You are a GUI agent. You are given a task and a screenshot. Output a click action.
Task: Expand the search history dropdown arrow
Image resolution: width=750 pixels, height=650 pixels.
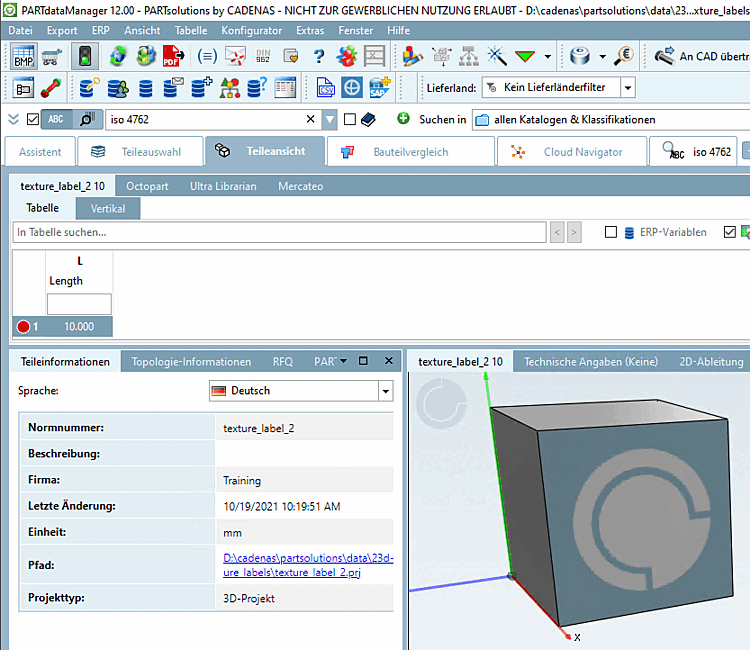tap(330, 120)
